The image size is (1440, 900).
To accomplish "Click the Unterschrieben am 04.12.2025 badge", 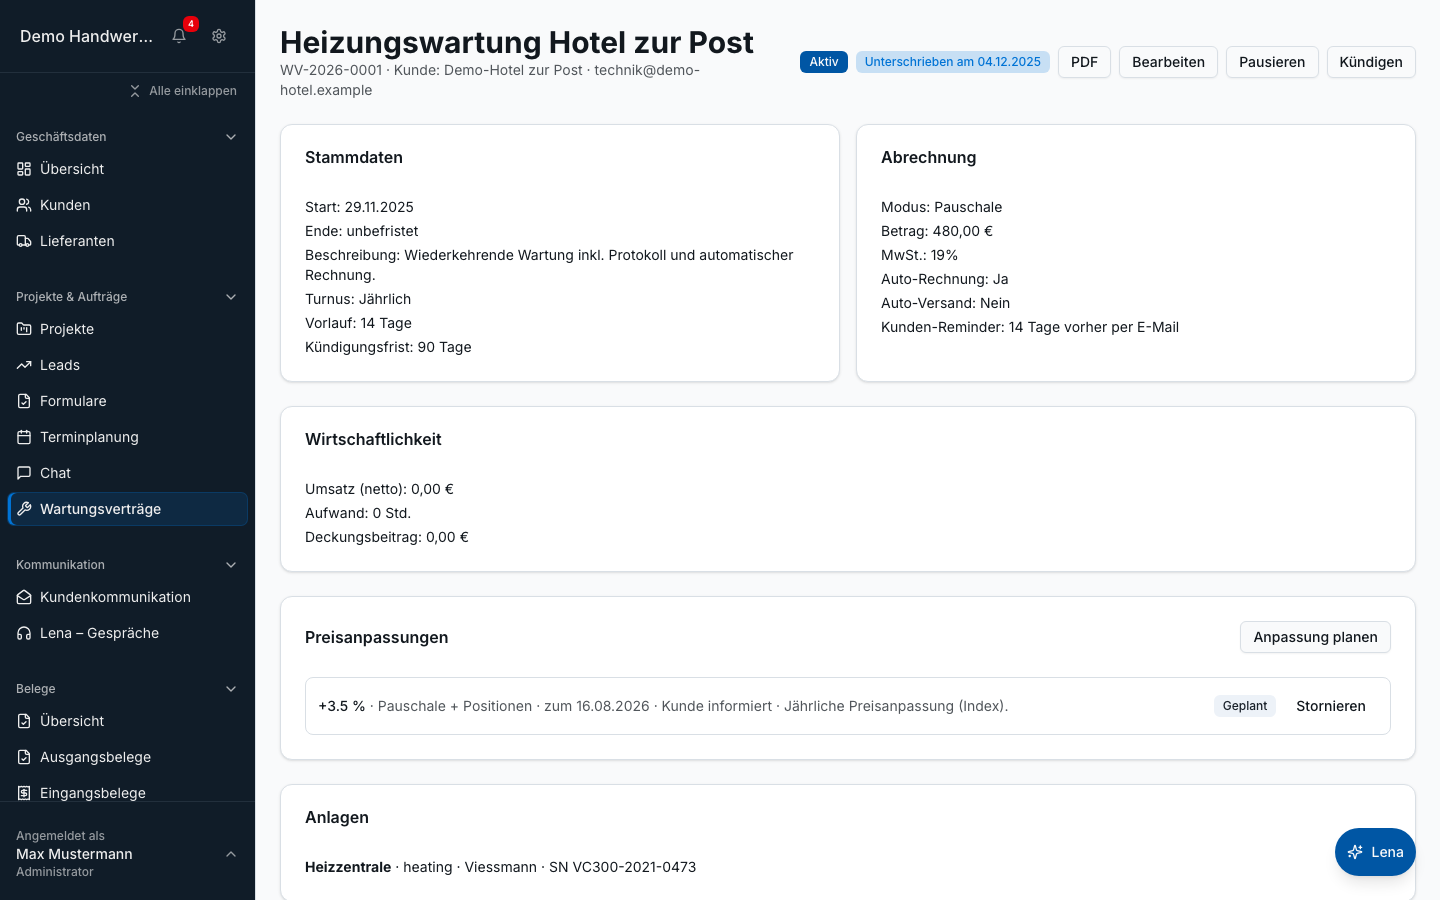I will pyautogui.click(x=953, y=62).
